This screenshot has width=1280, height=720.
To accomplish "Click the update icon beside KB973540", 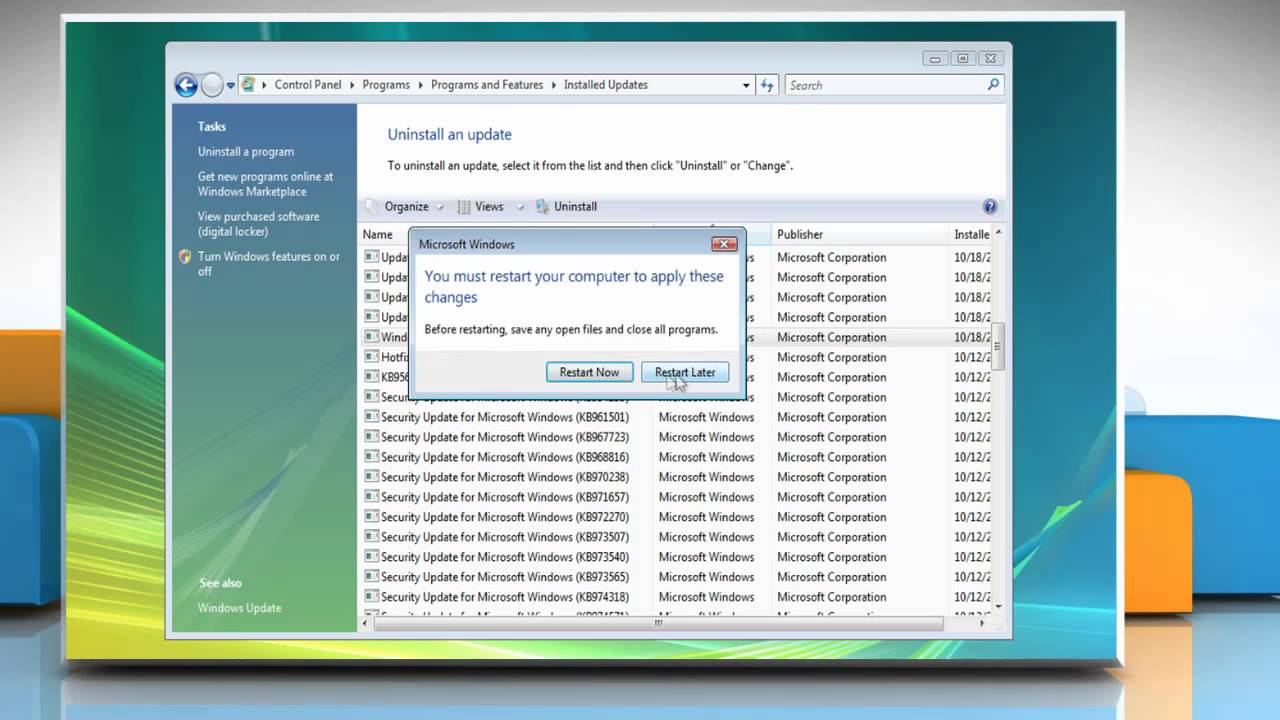I will click(371, 557).
